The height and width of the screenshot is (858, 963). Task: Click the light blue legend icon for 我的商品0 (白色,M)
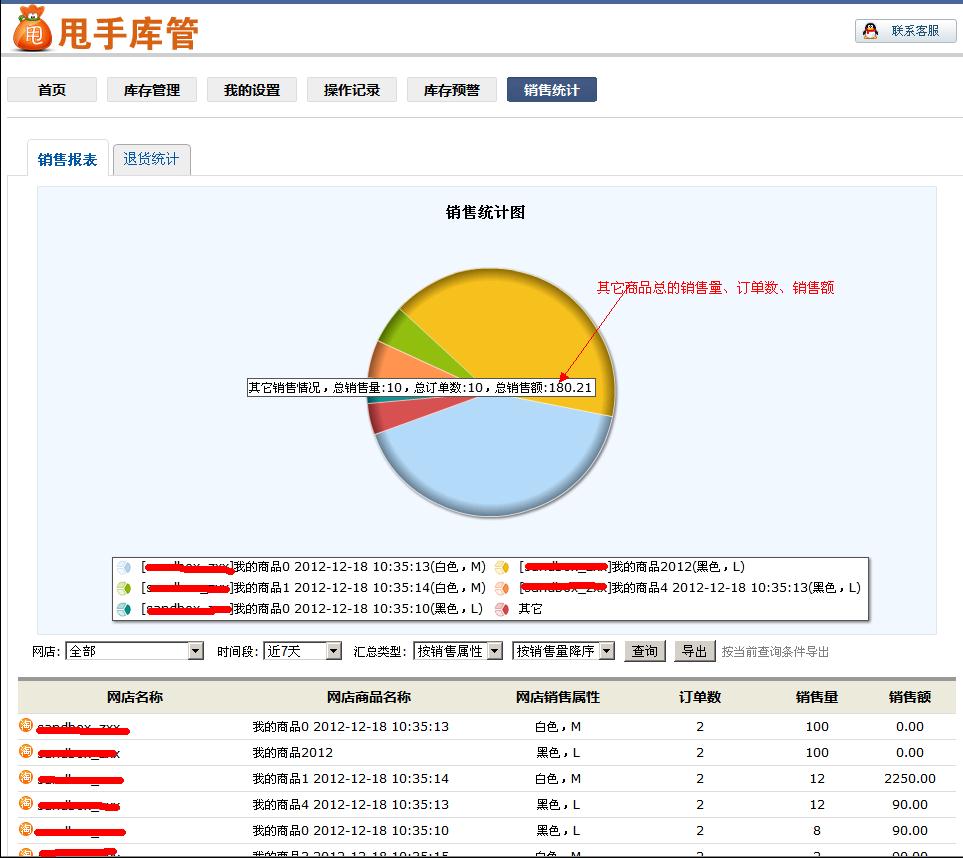click(x=124, y=567)
